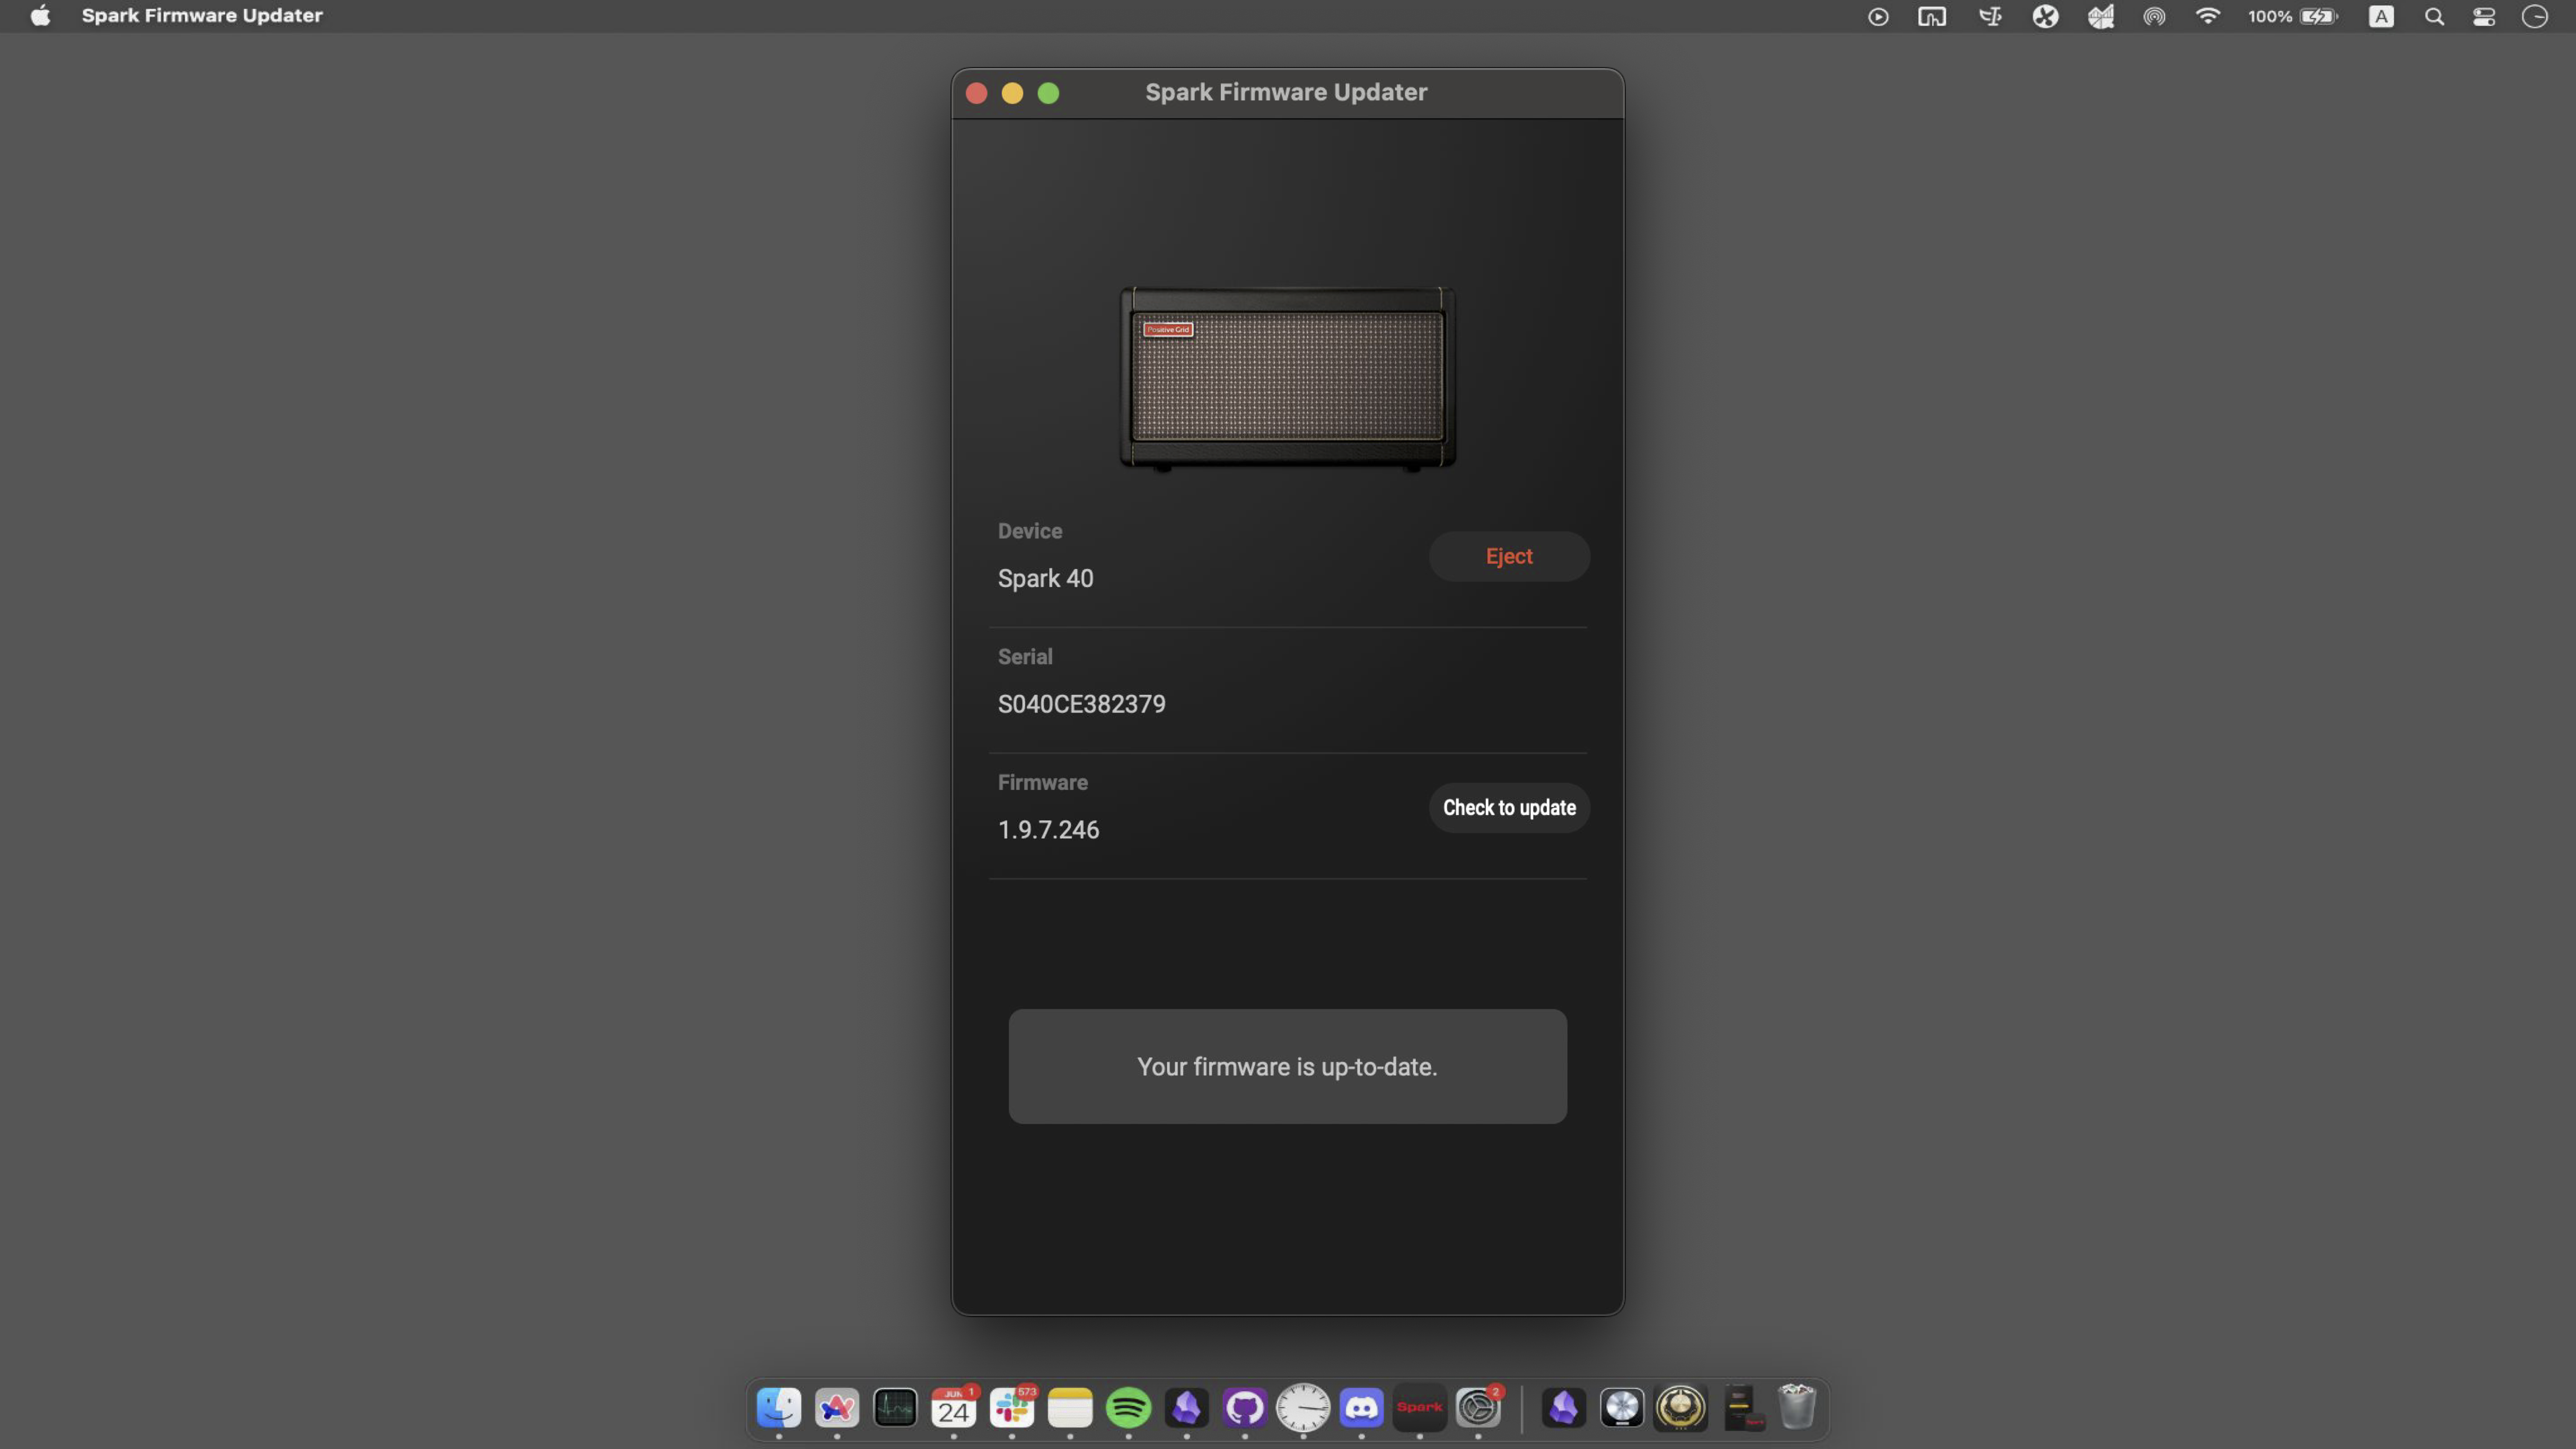Open Control Center
This screenshot has height=1449, width=2576.
click(x=2484, y=17)
